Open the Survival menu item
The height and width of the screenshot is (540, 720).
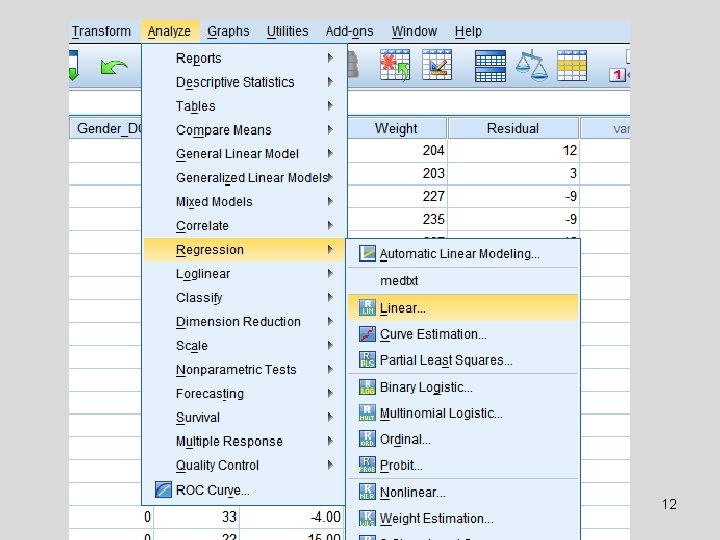pos(244,417)
